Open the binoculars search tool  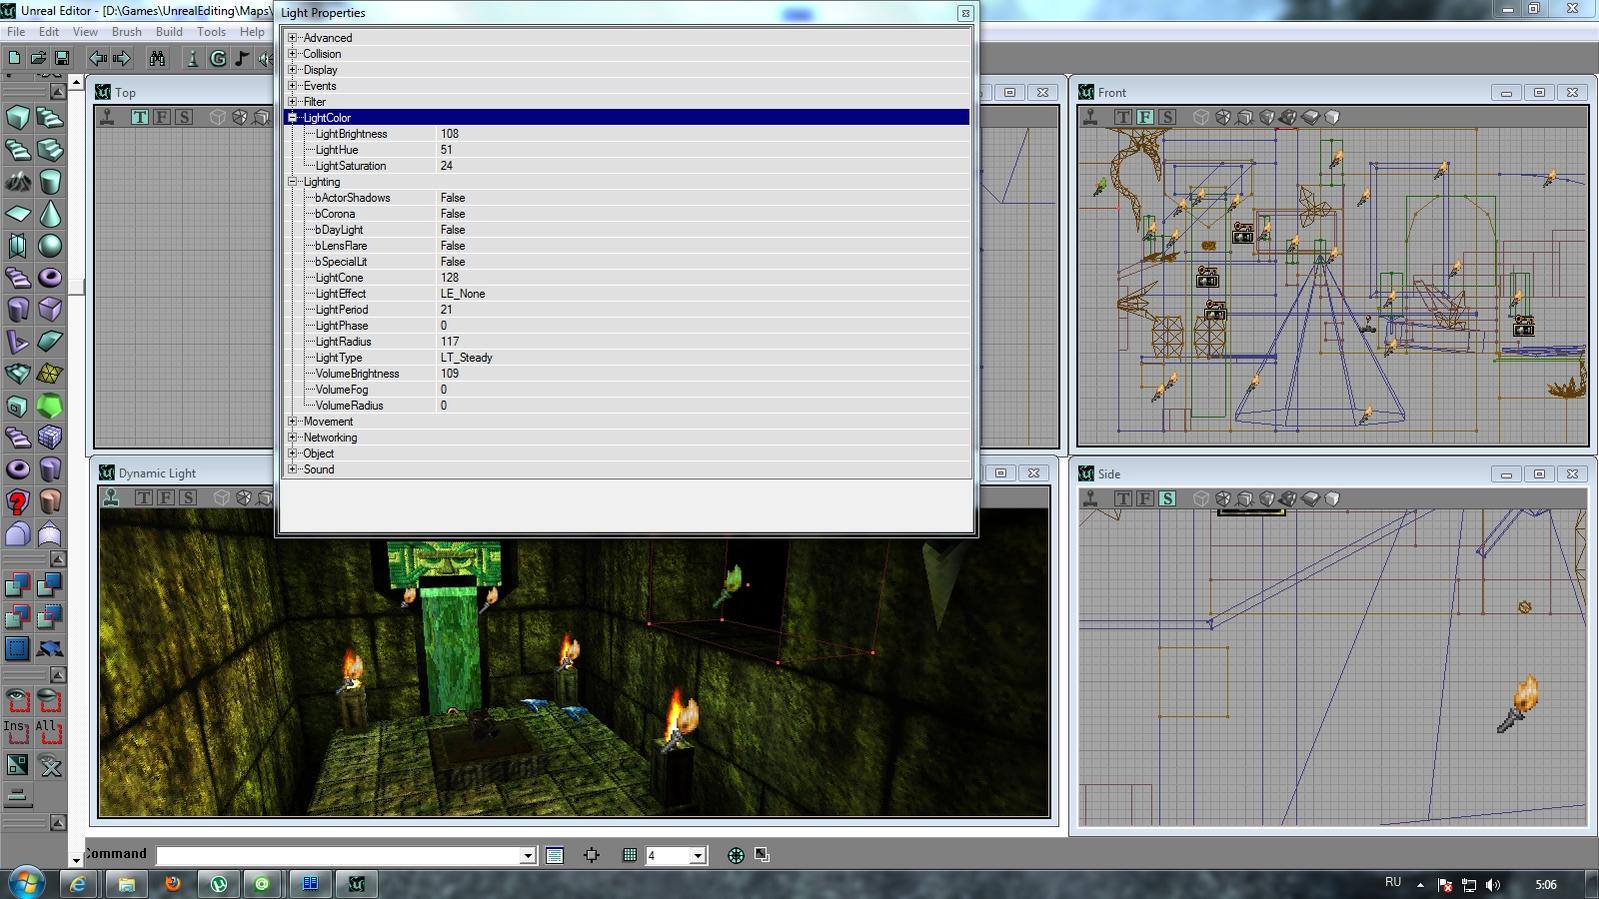(157, 59)
